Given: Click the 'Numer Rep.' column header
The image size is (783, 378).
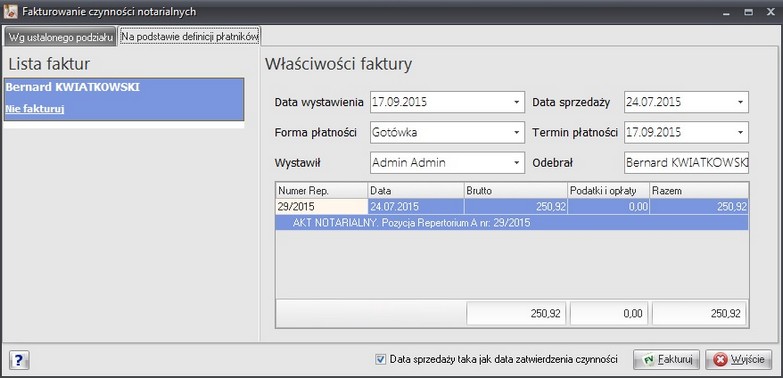Looking at the screenshot, I should tap(322, 191).
